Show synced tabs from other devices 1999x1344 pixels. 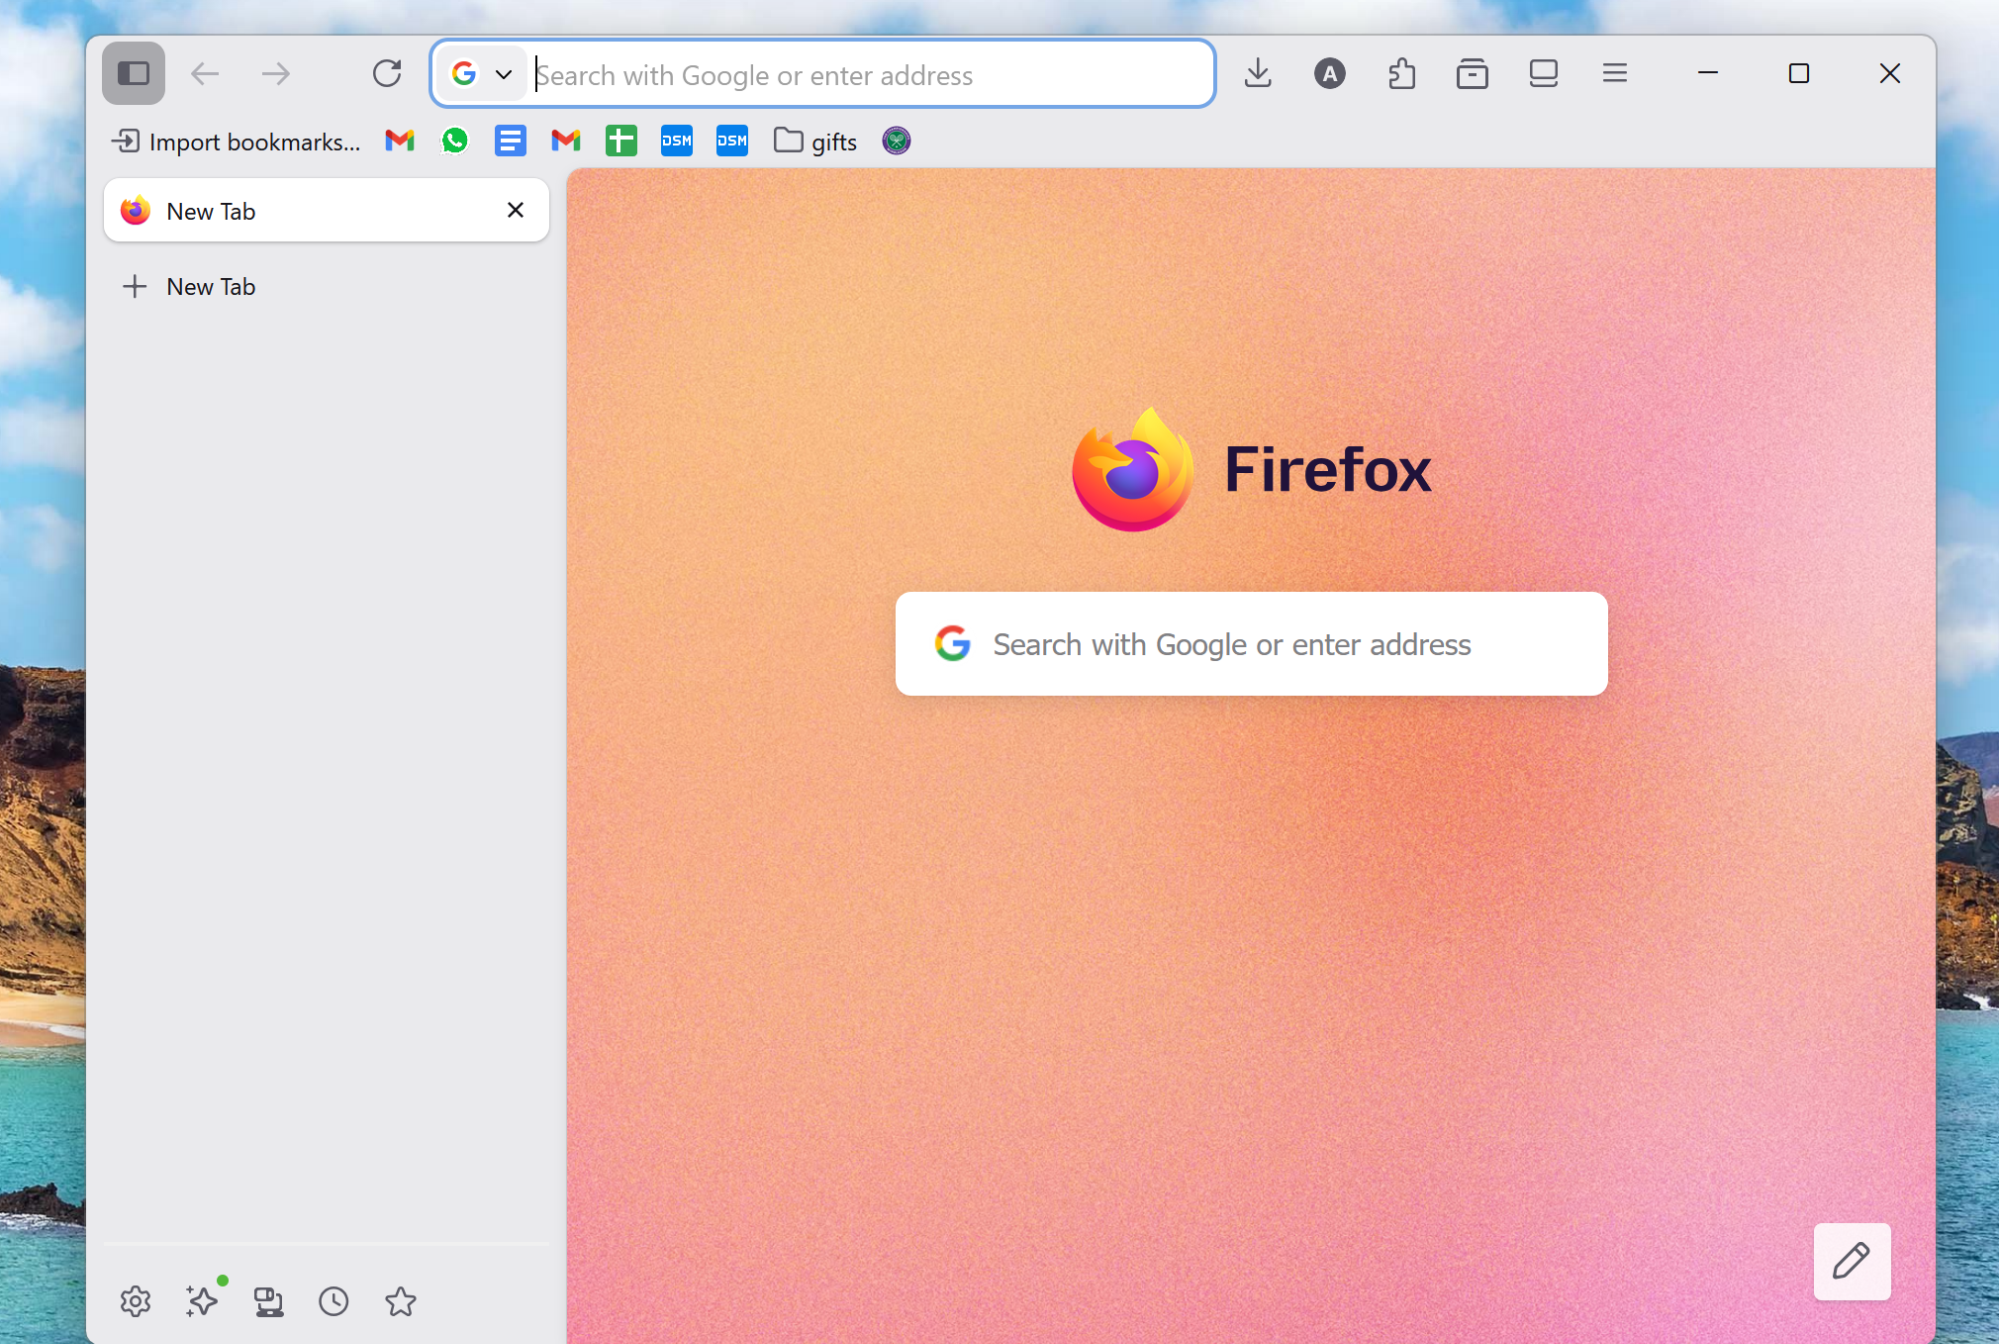(x=268, y=1301)
